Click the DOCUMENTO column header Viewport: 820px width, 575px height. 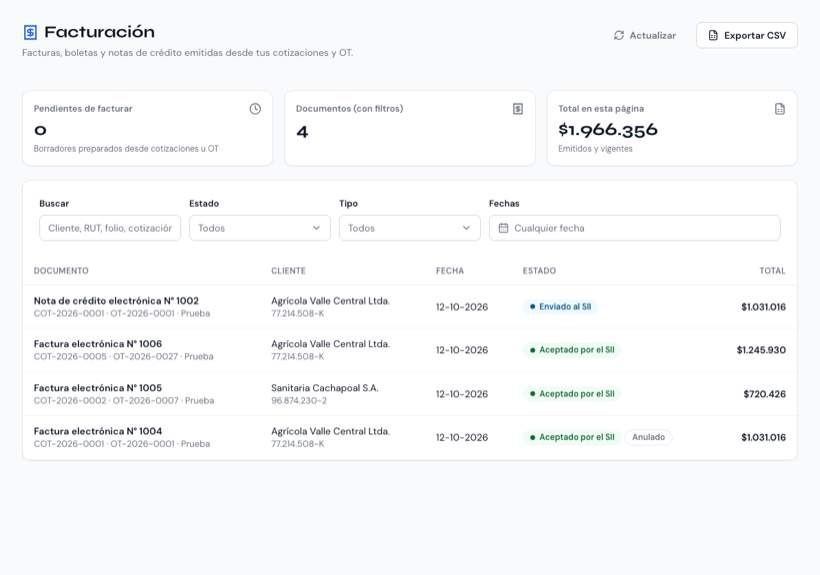61,271
